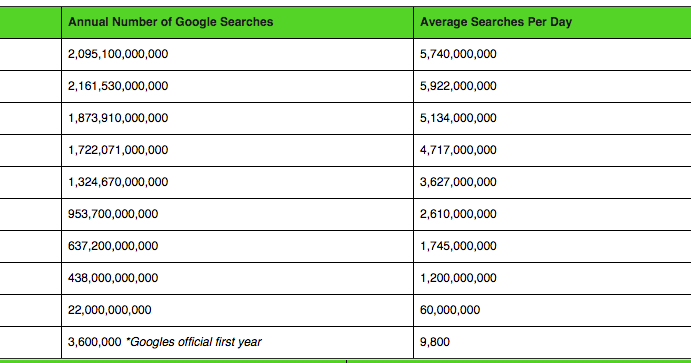Click the Googles official first year note

[x=194, y=342]
